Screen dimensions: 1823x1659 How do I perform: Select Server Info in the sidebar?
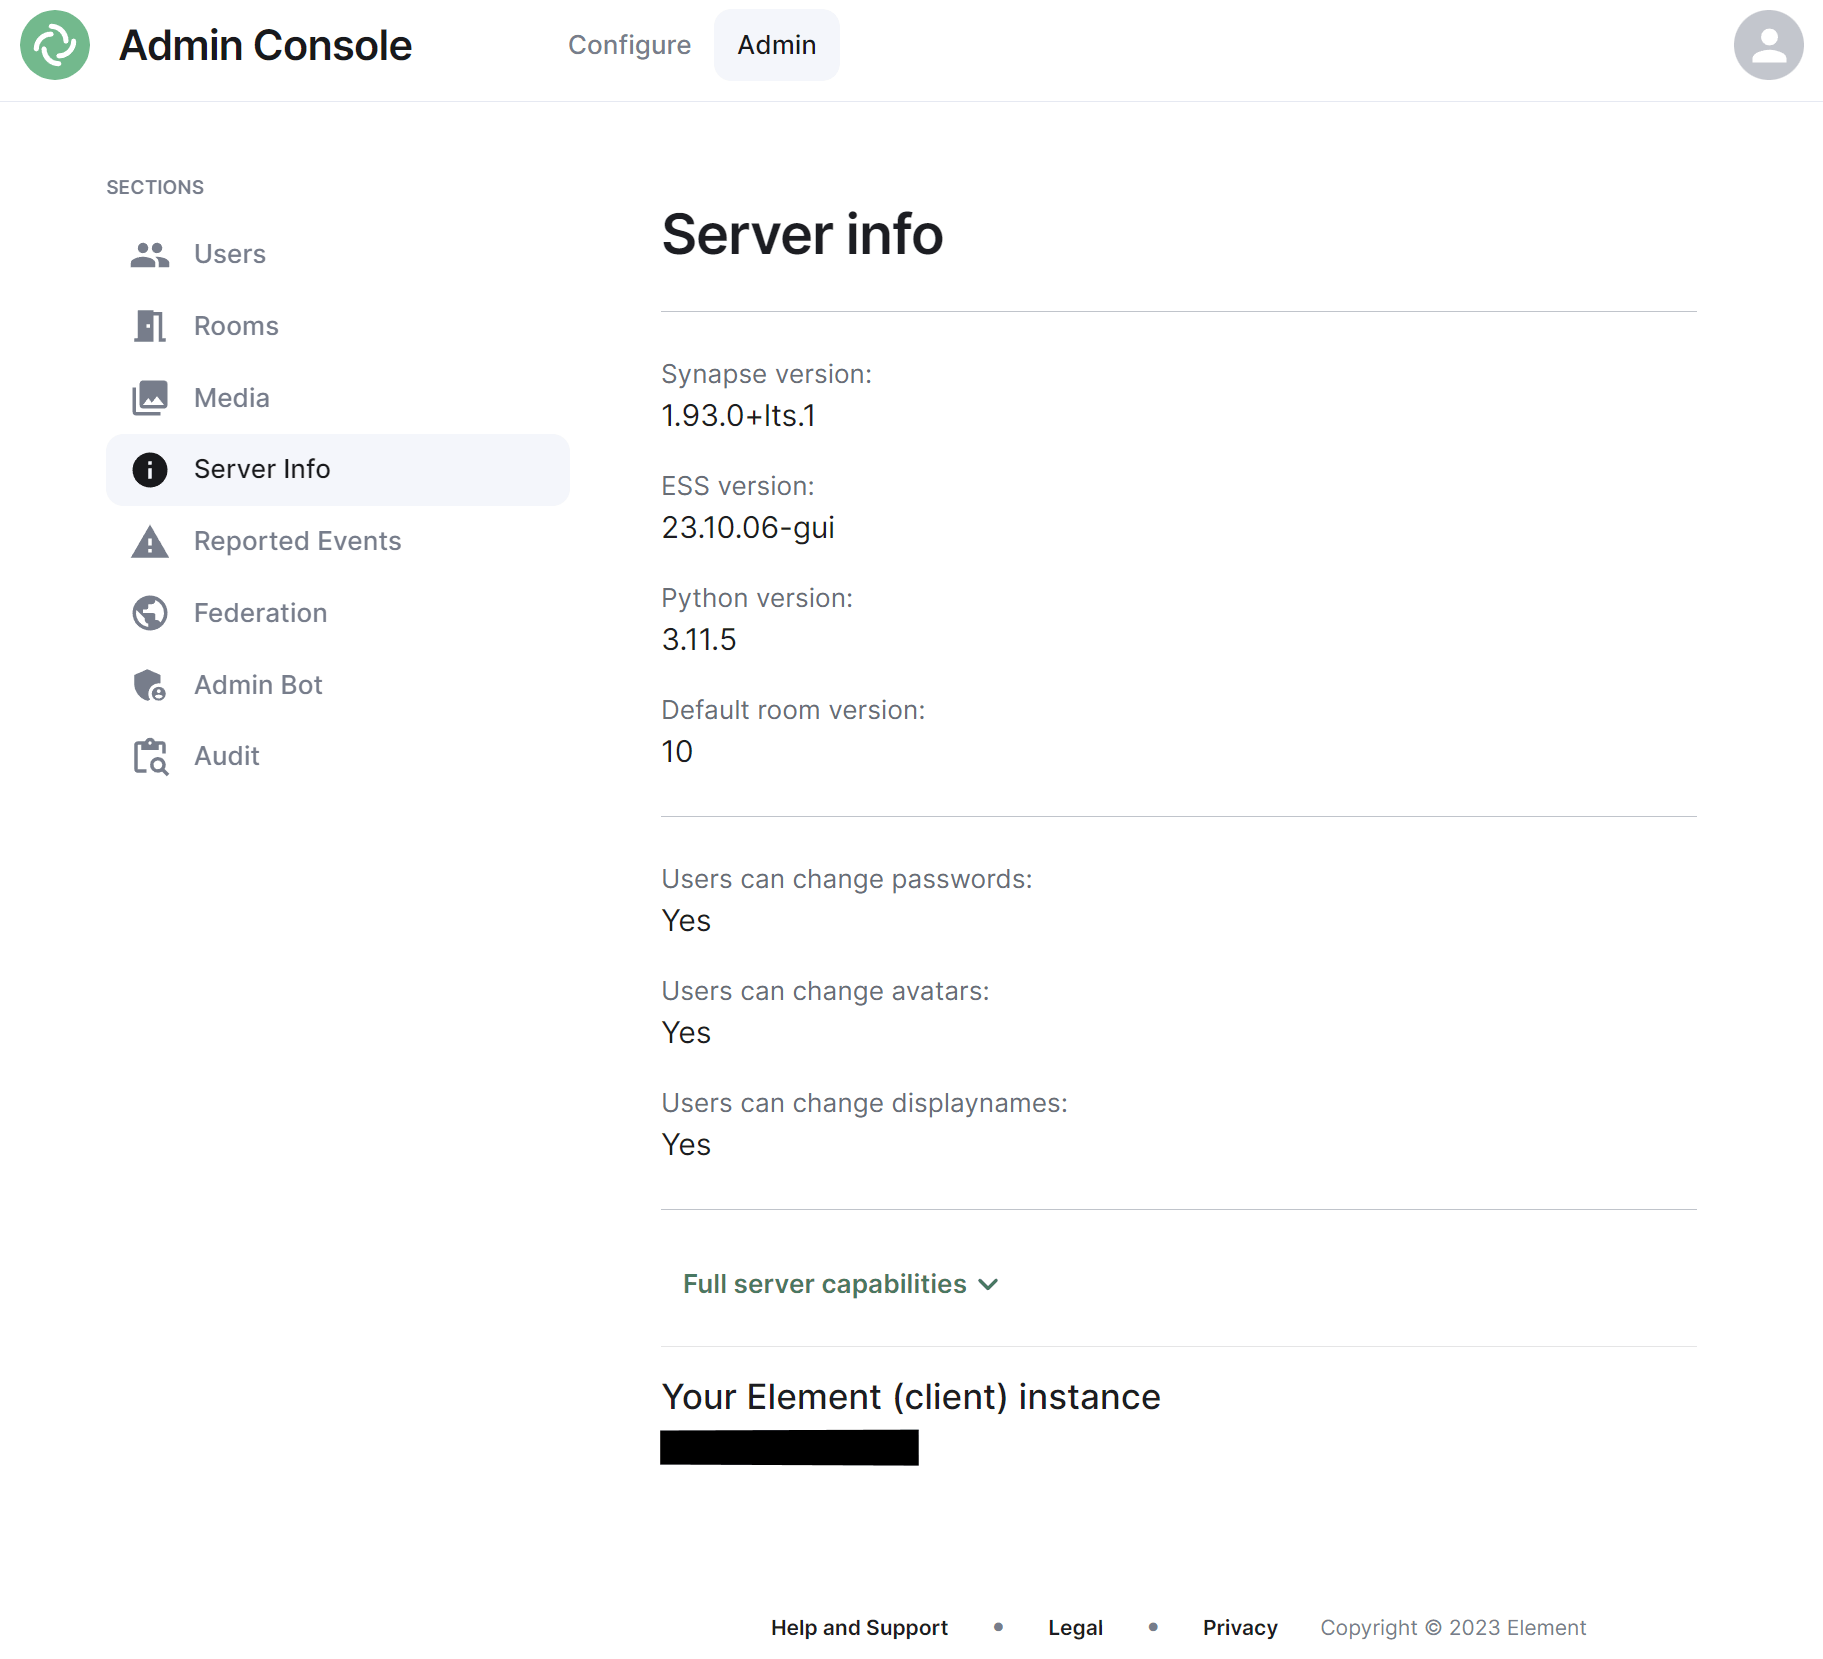point(338,470)
